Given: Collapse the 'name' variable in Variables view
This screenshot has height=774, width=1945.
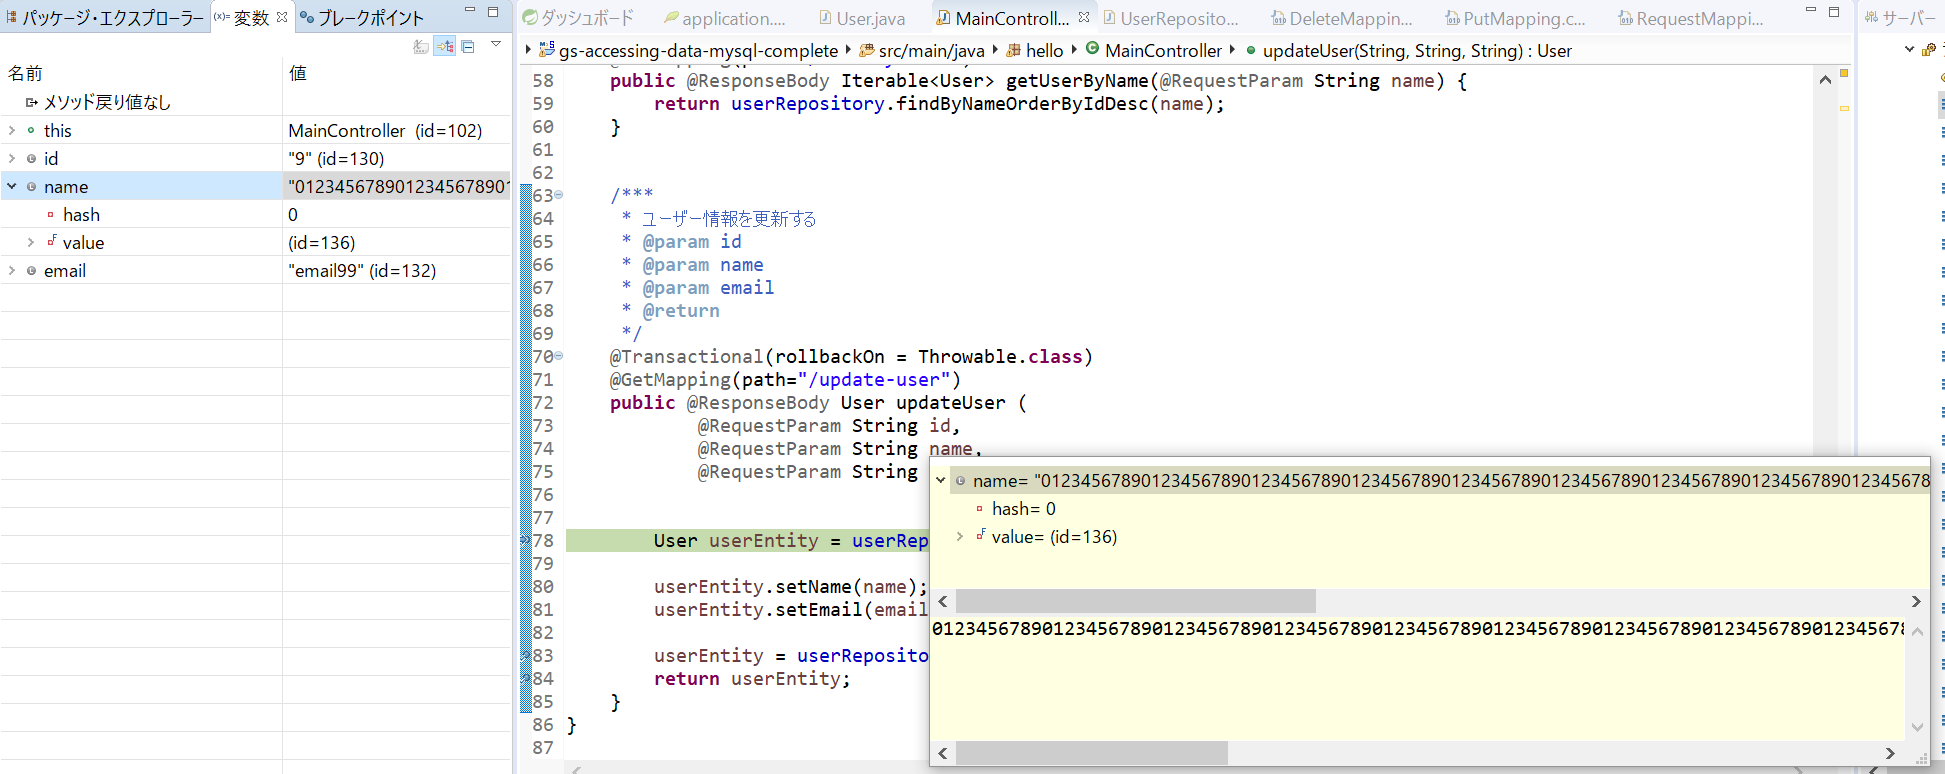Looking at the screenshot, I should tap(12, 186).
